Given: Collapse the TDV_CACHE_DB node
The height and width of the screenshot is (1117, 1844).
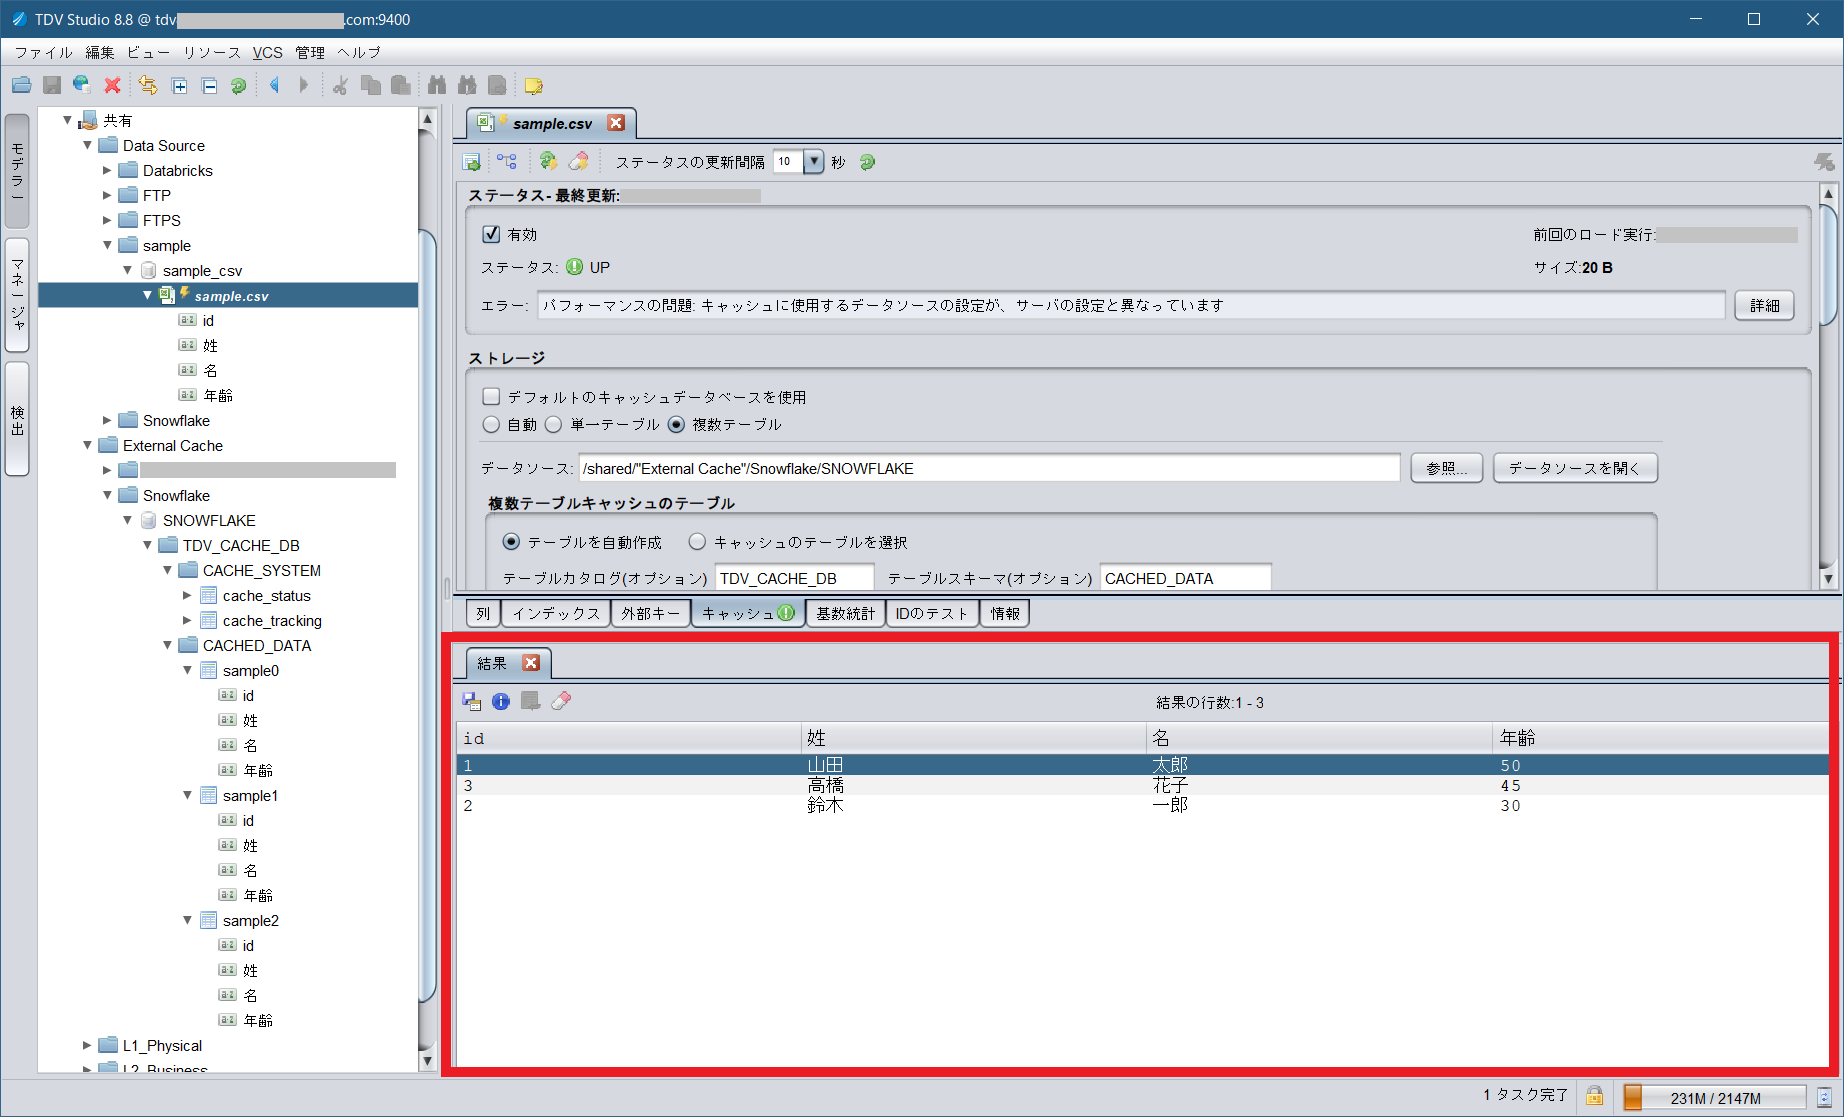Looking at the screenshot, I should pos(147,545).
